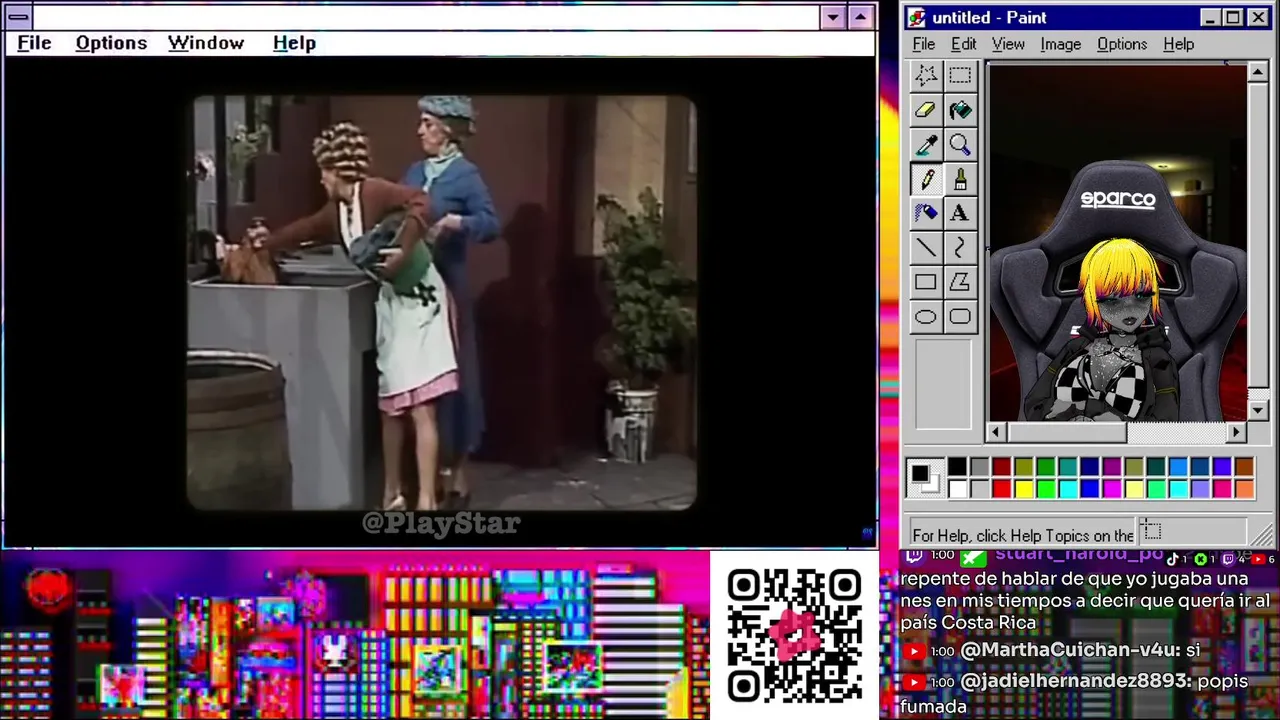Choose the bright yellow palette swatch
The height and width of the screenshot is (720, 1280).
tap(1023, 489)
